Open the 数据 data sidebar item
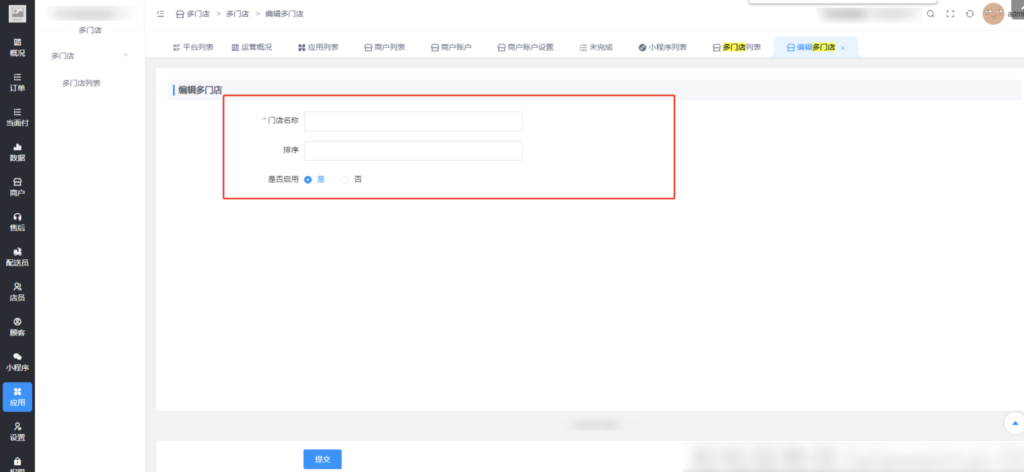 point(17,152)
